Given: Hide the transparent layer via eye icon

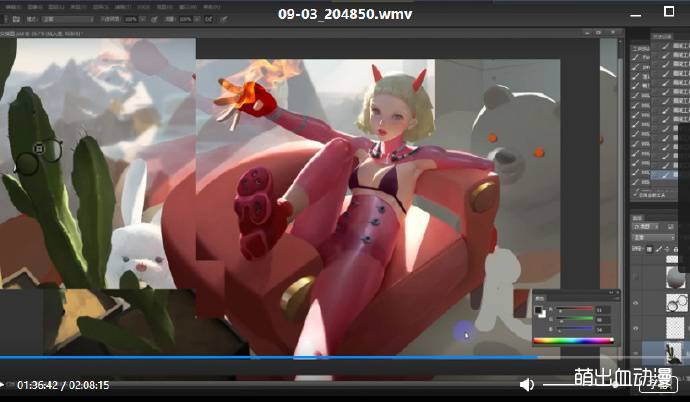Looking at the screenshot, I should 636,328.
